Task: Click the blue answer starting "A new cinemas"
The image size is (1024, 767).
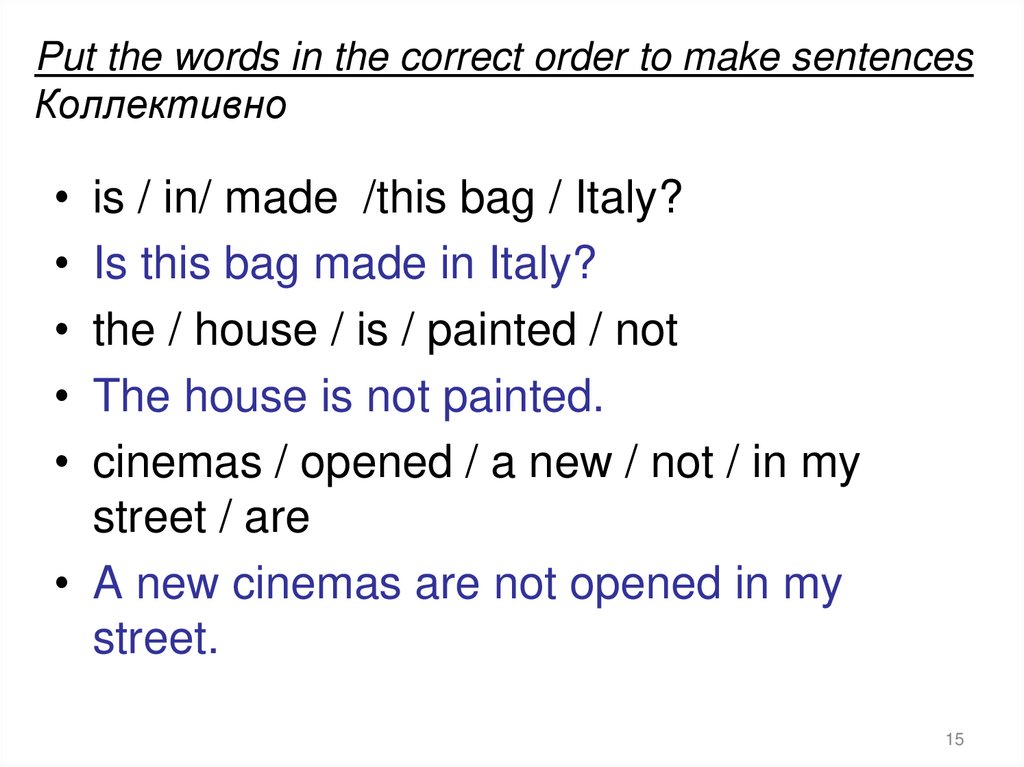Action: 467,584
